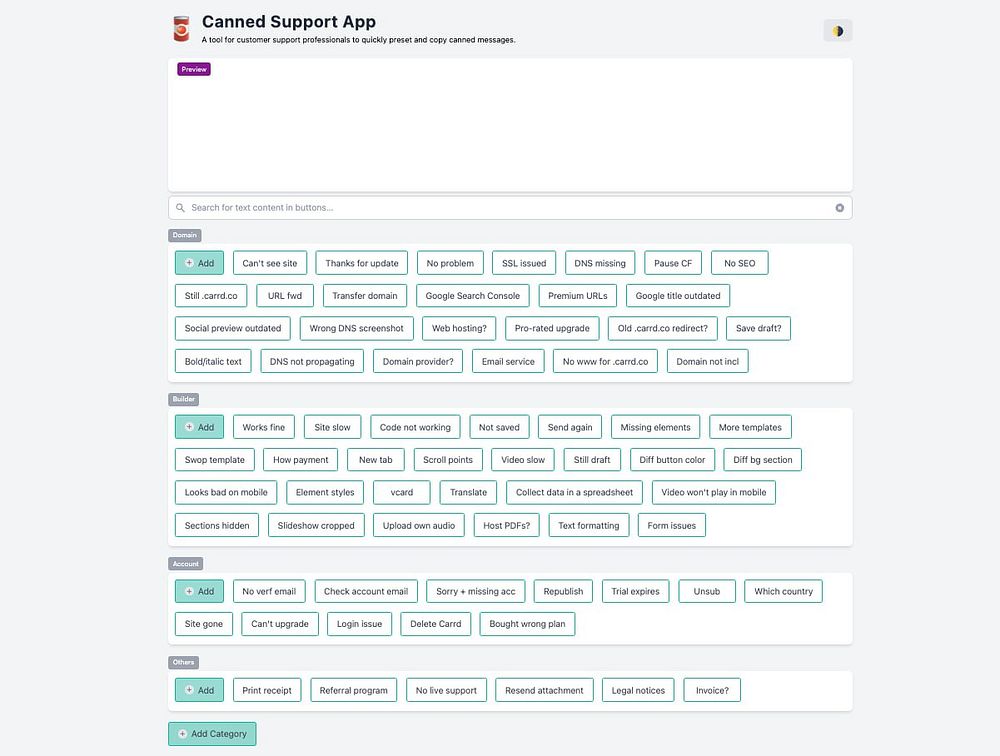Click the Add button in the Builder category
Screen dimensions: 1000x756
click(x=199, y=427)
